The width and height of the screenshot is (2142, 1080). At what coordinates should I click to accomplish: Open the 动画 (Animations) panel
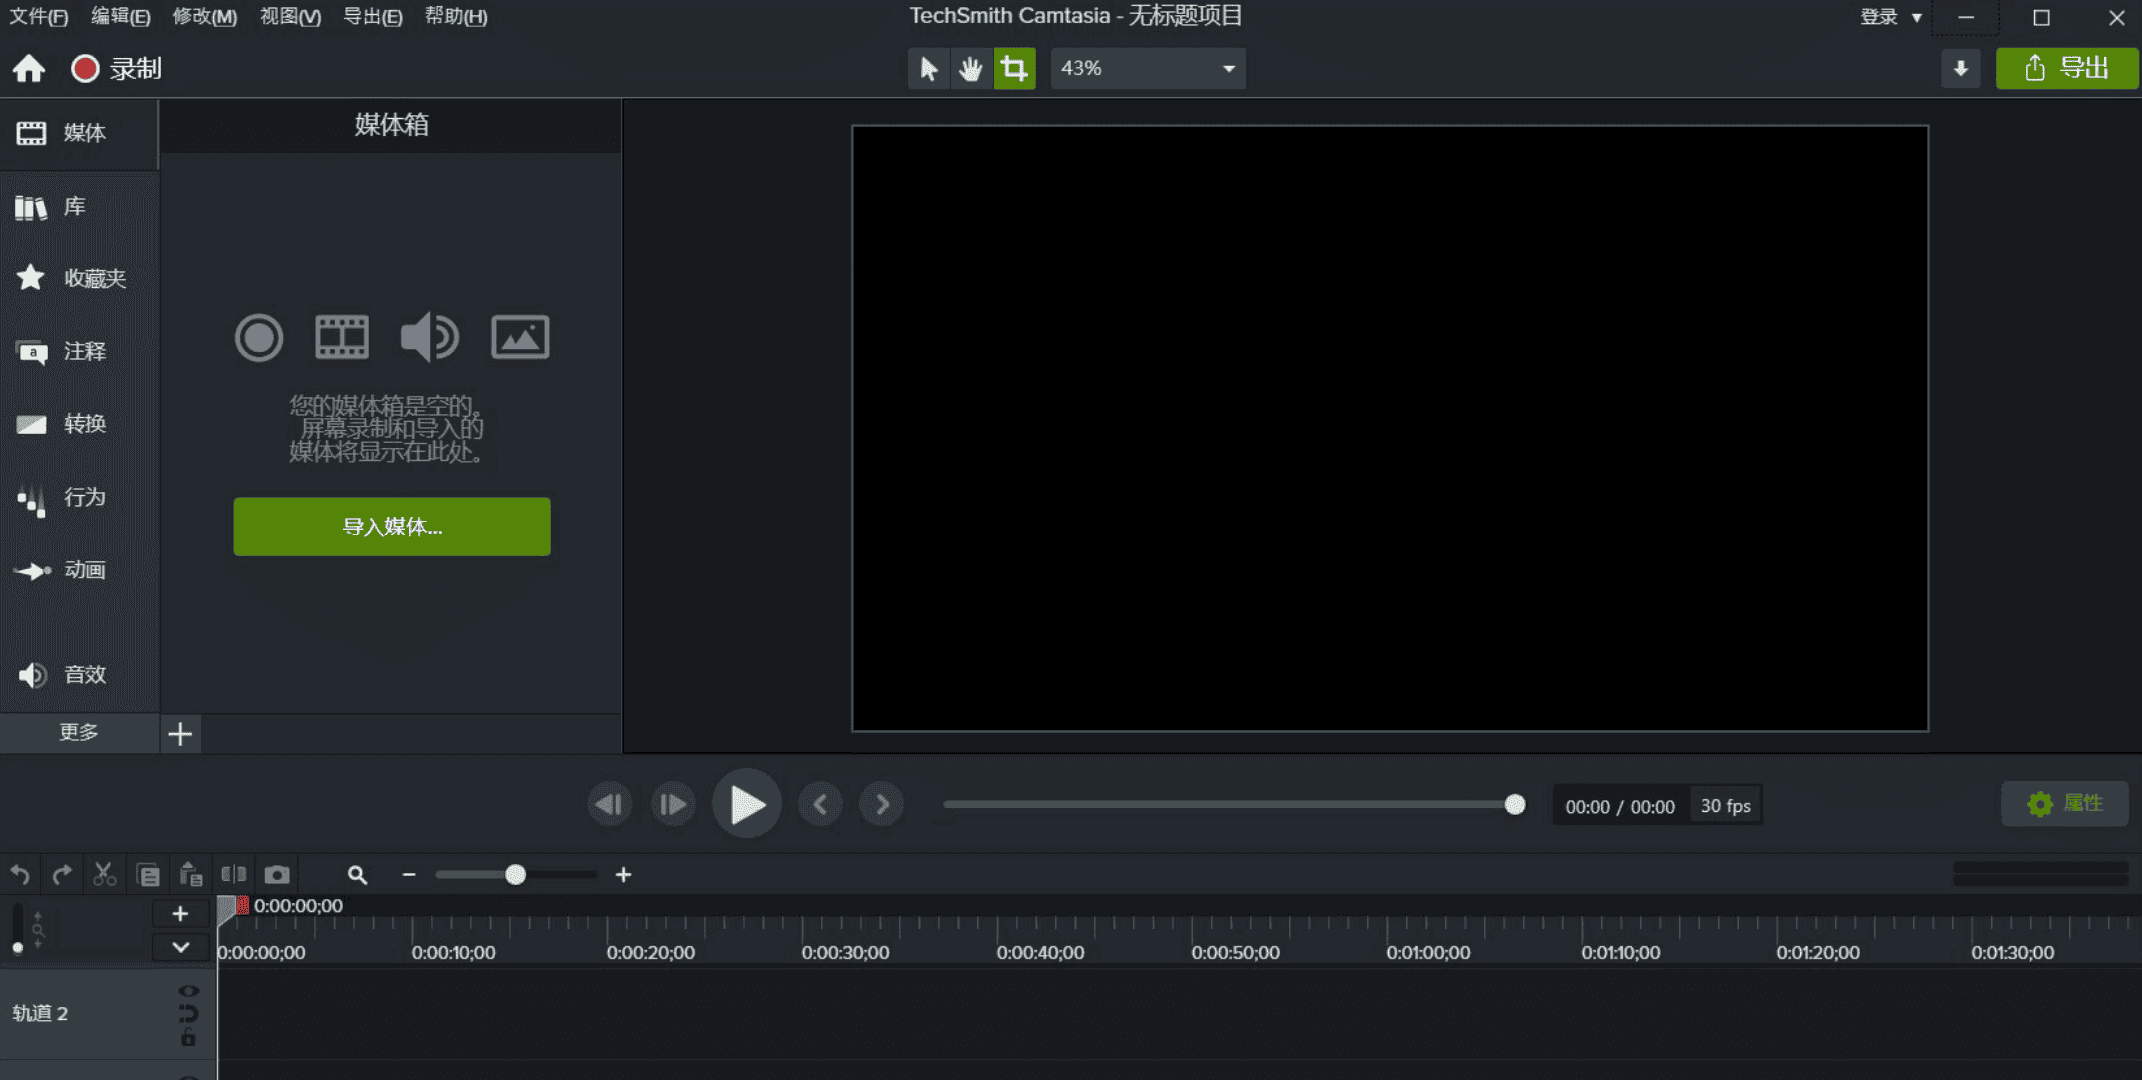tap(80, 570)
